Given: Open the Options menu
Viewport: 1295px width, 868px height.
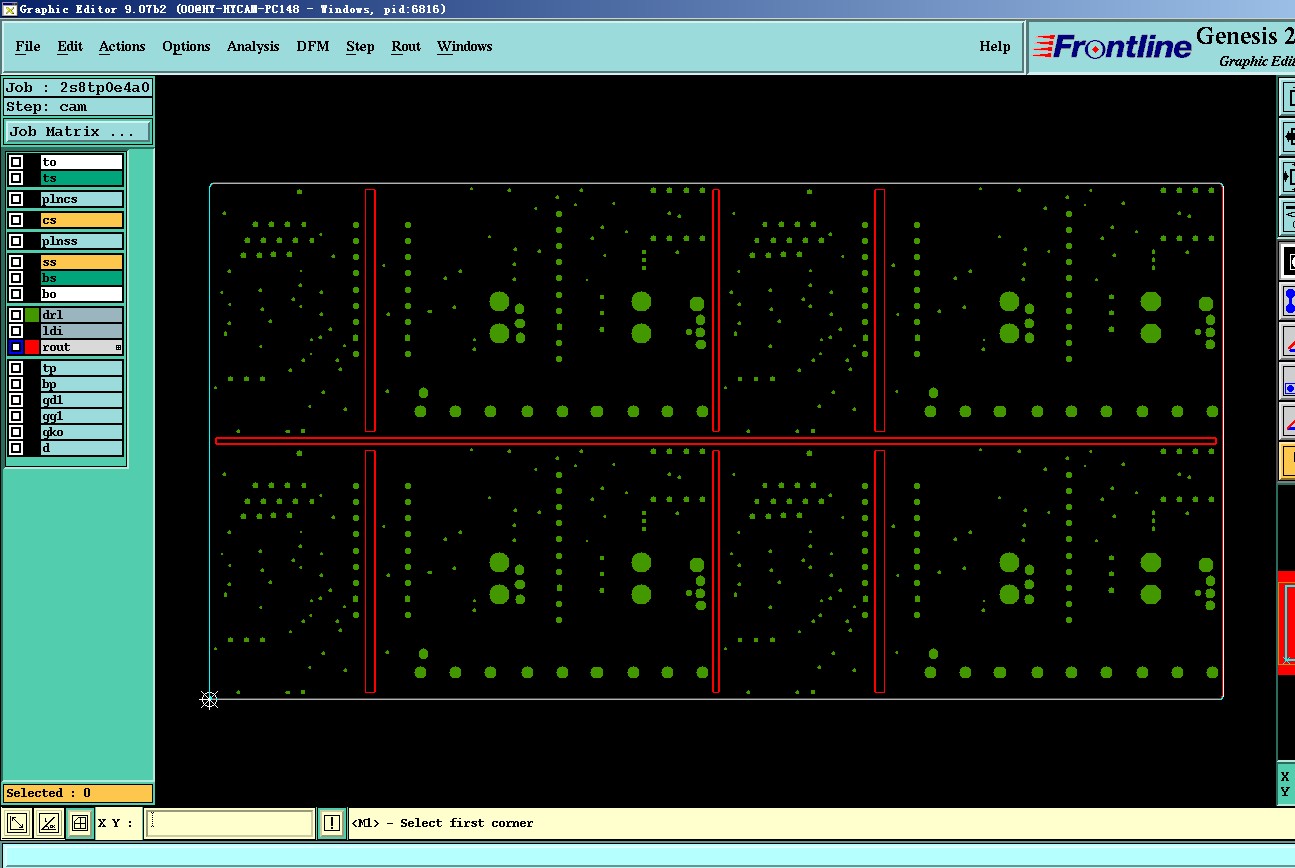Looking at the screenshot, I should coord(186,46).
